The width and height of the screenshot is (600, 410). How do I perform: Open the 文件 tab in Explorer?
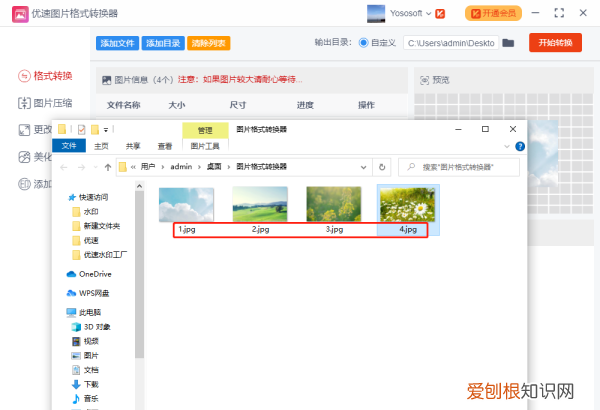[x=69, y=146]
